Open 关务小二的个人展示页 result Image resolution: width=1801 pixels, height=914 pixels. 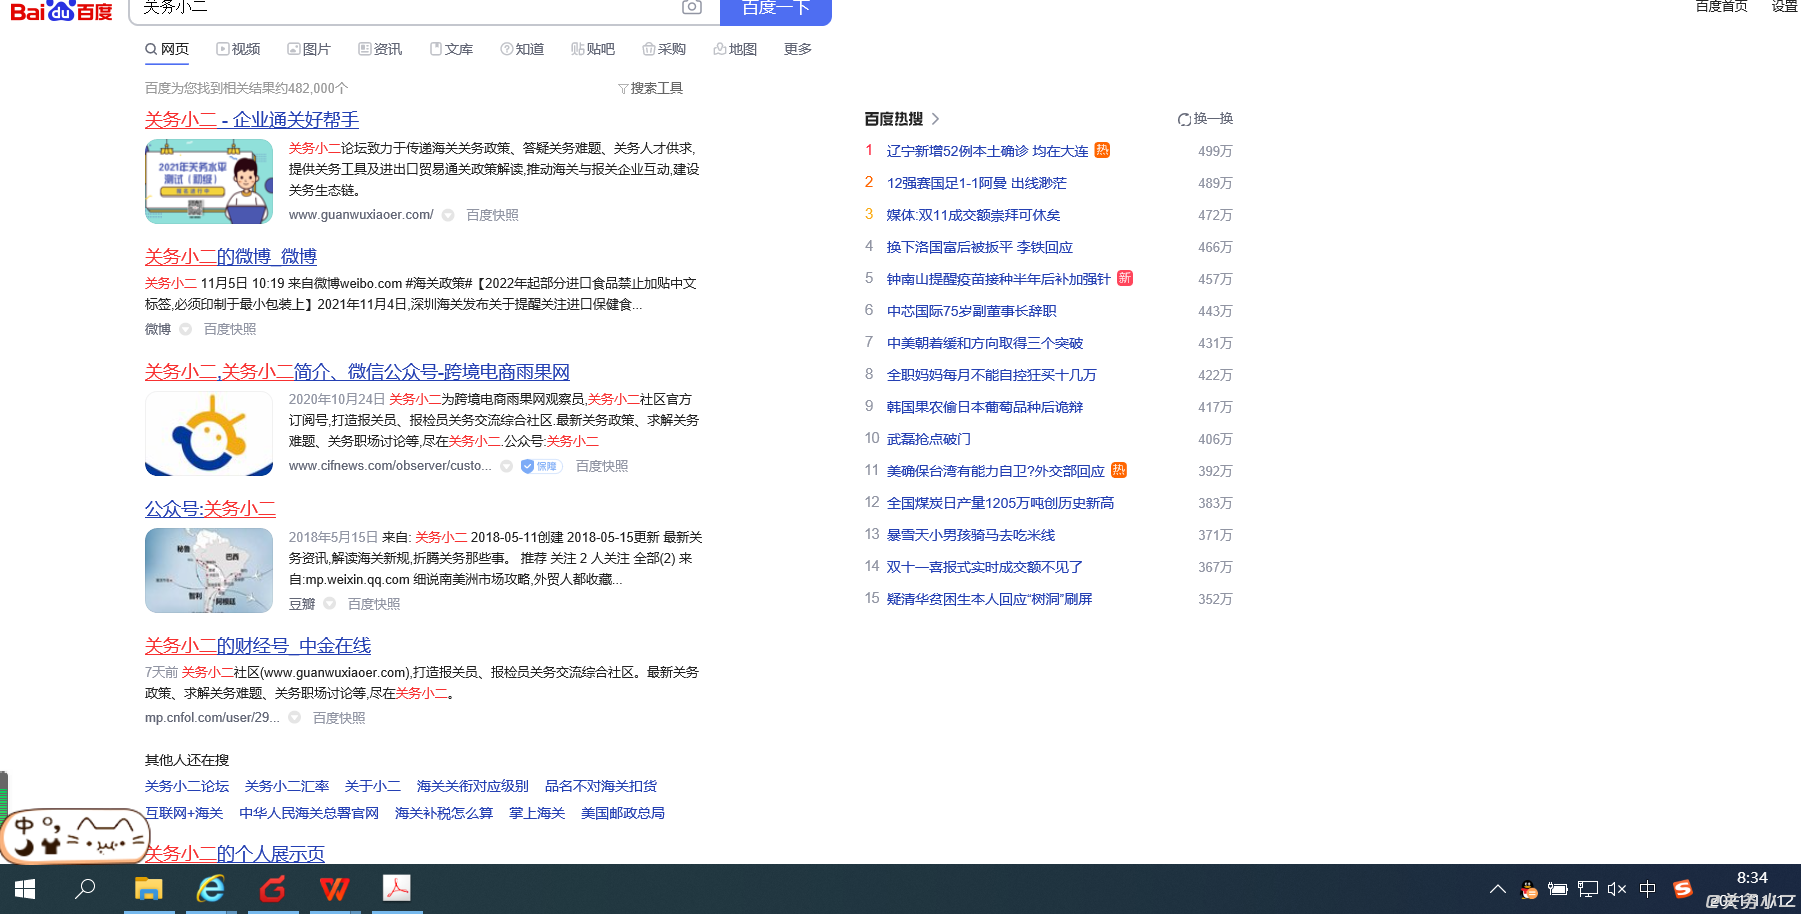point(235,853)
